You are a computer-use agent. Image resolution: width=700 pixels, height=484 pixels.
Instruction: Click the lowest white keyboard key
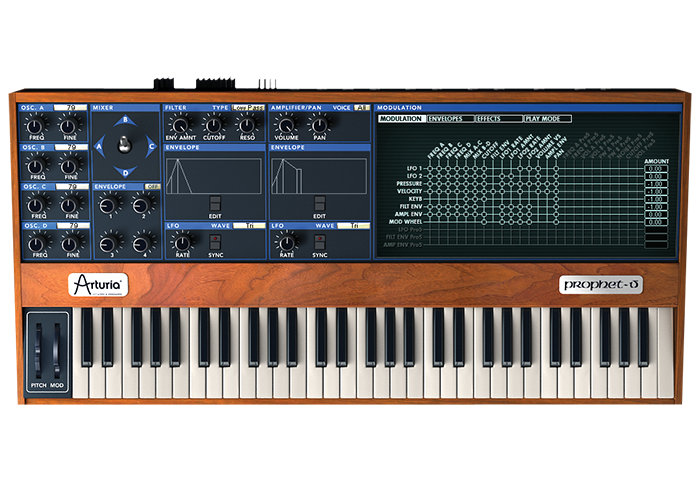80,382
